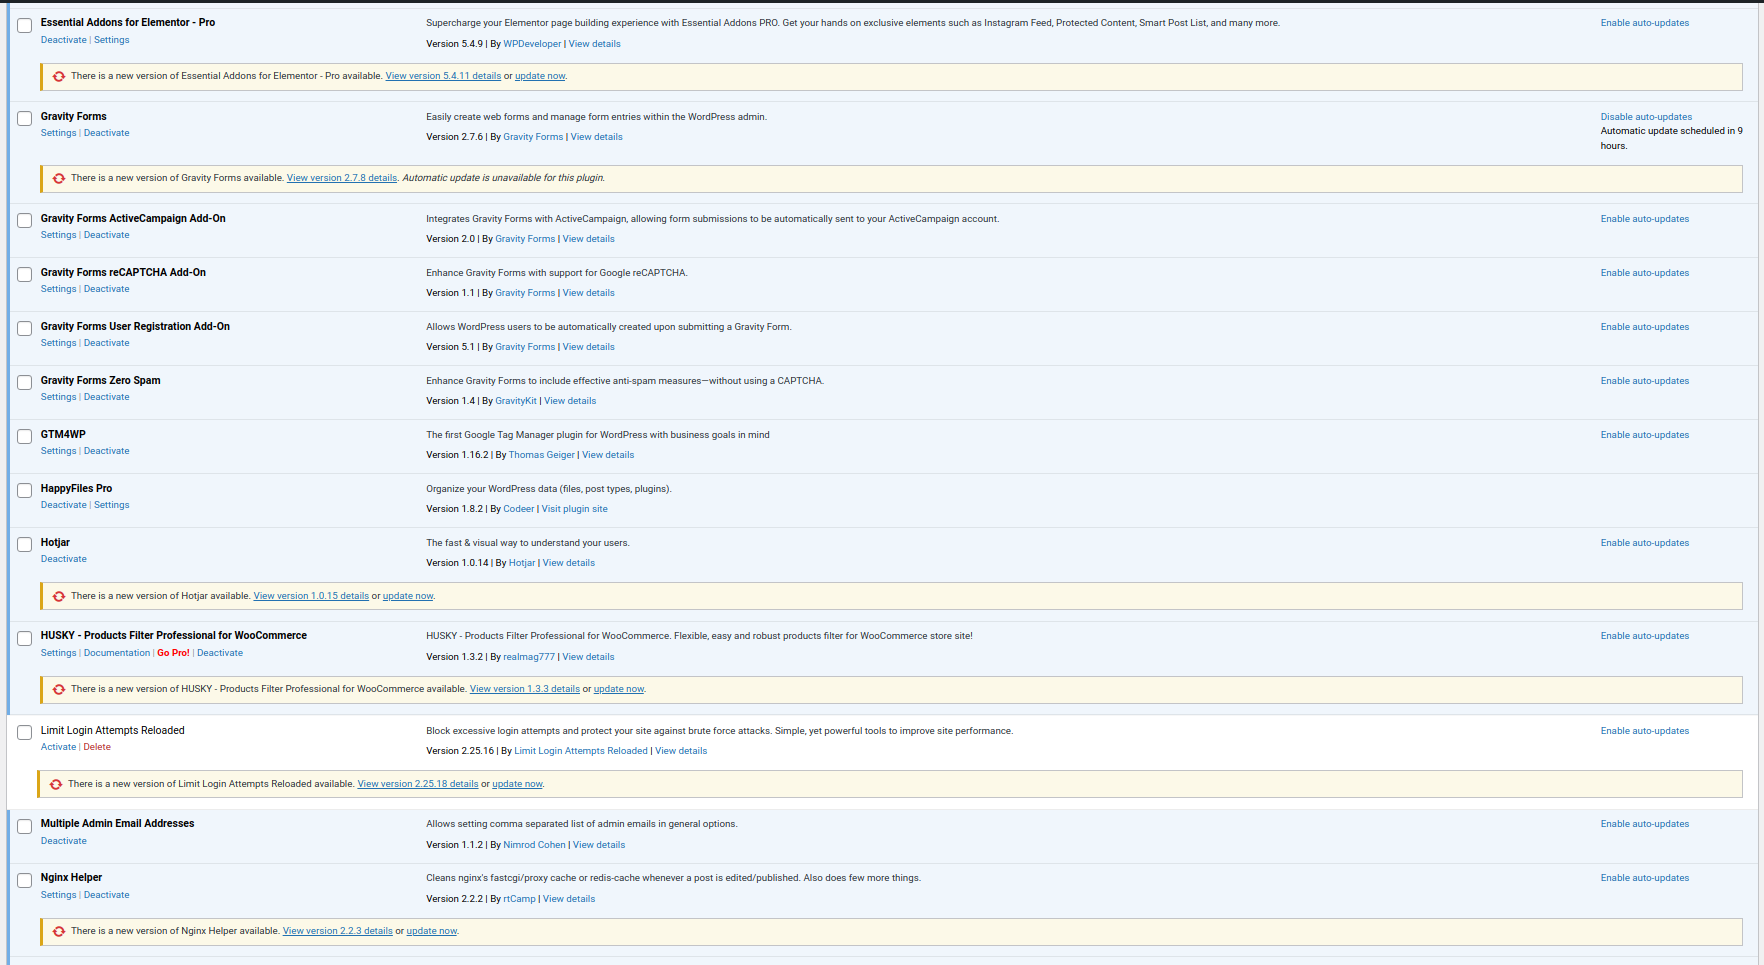Open Settings for Gravity Forms reCAPTCHA Add-On
Image resolution: width=1764 pixels, height=965 pixels.
(58, 289)
